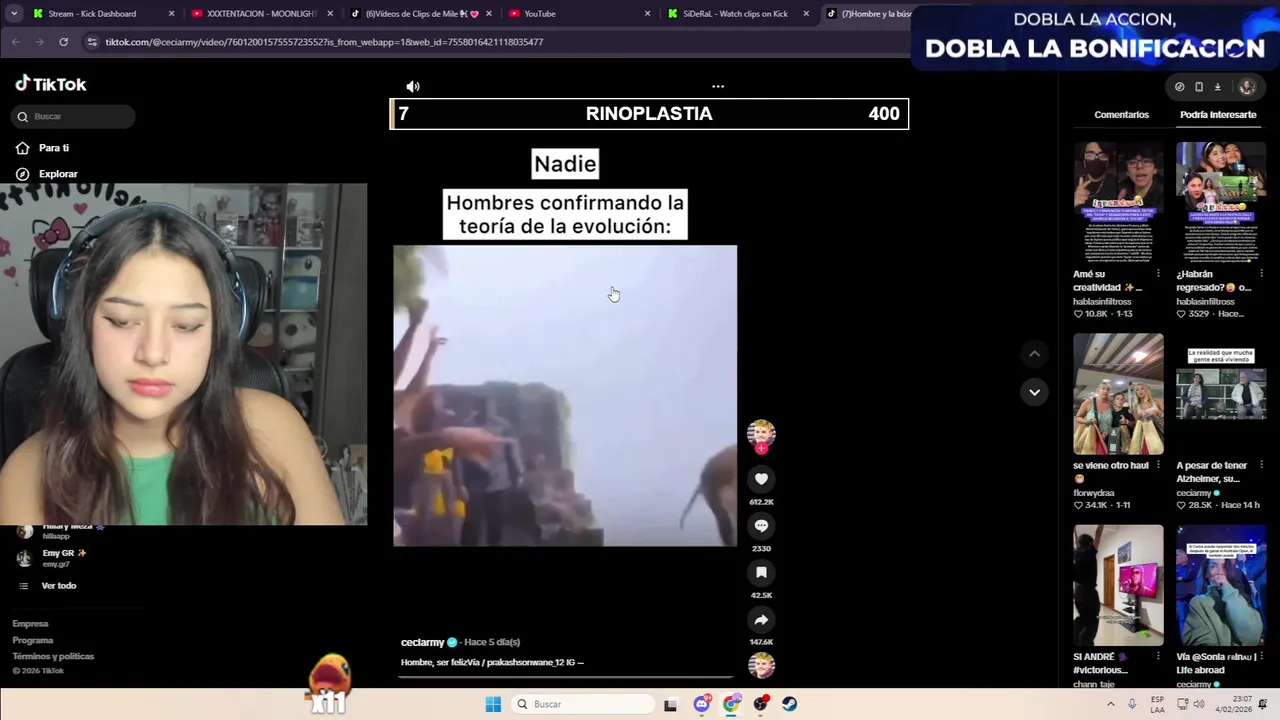Viewport: 1280px width, 720px height.
Task: Open the Explorar section
Action: pyautogui.click(x=58, y=174)
